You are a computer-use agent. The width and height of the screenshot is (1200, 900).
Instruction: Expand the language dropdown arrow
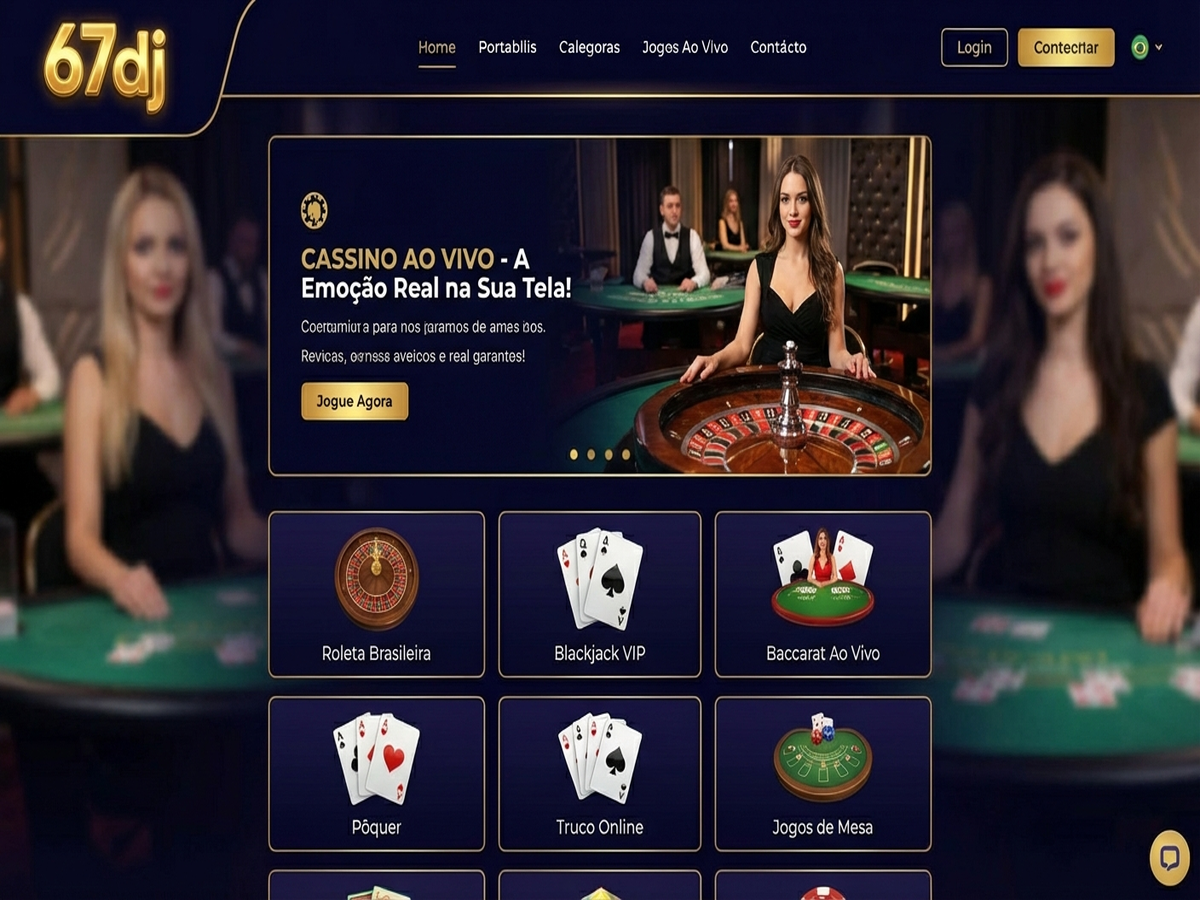(x=1159, y=47)
